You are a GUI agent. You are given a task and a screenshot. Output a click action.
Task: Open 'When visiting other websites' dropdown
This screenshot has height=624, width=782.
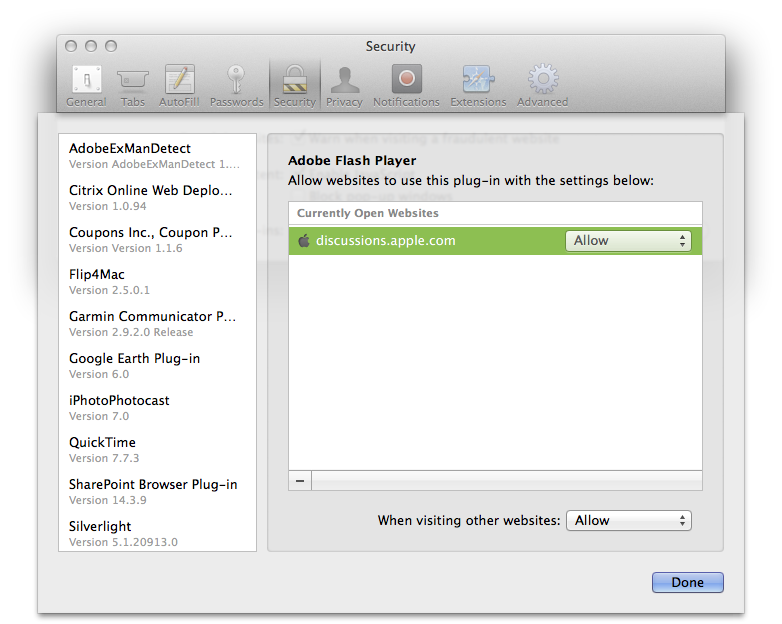629,521
